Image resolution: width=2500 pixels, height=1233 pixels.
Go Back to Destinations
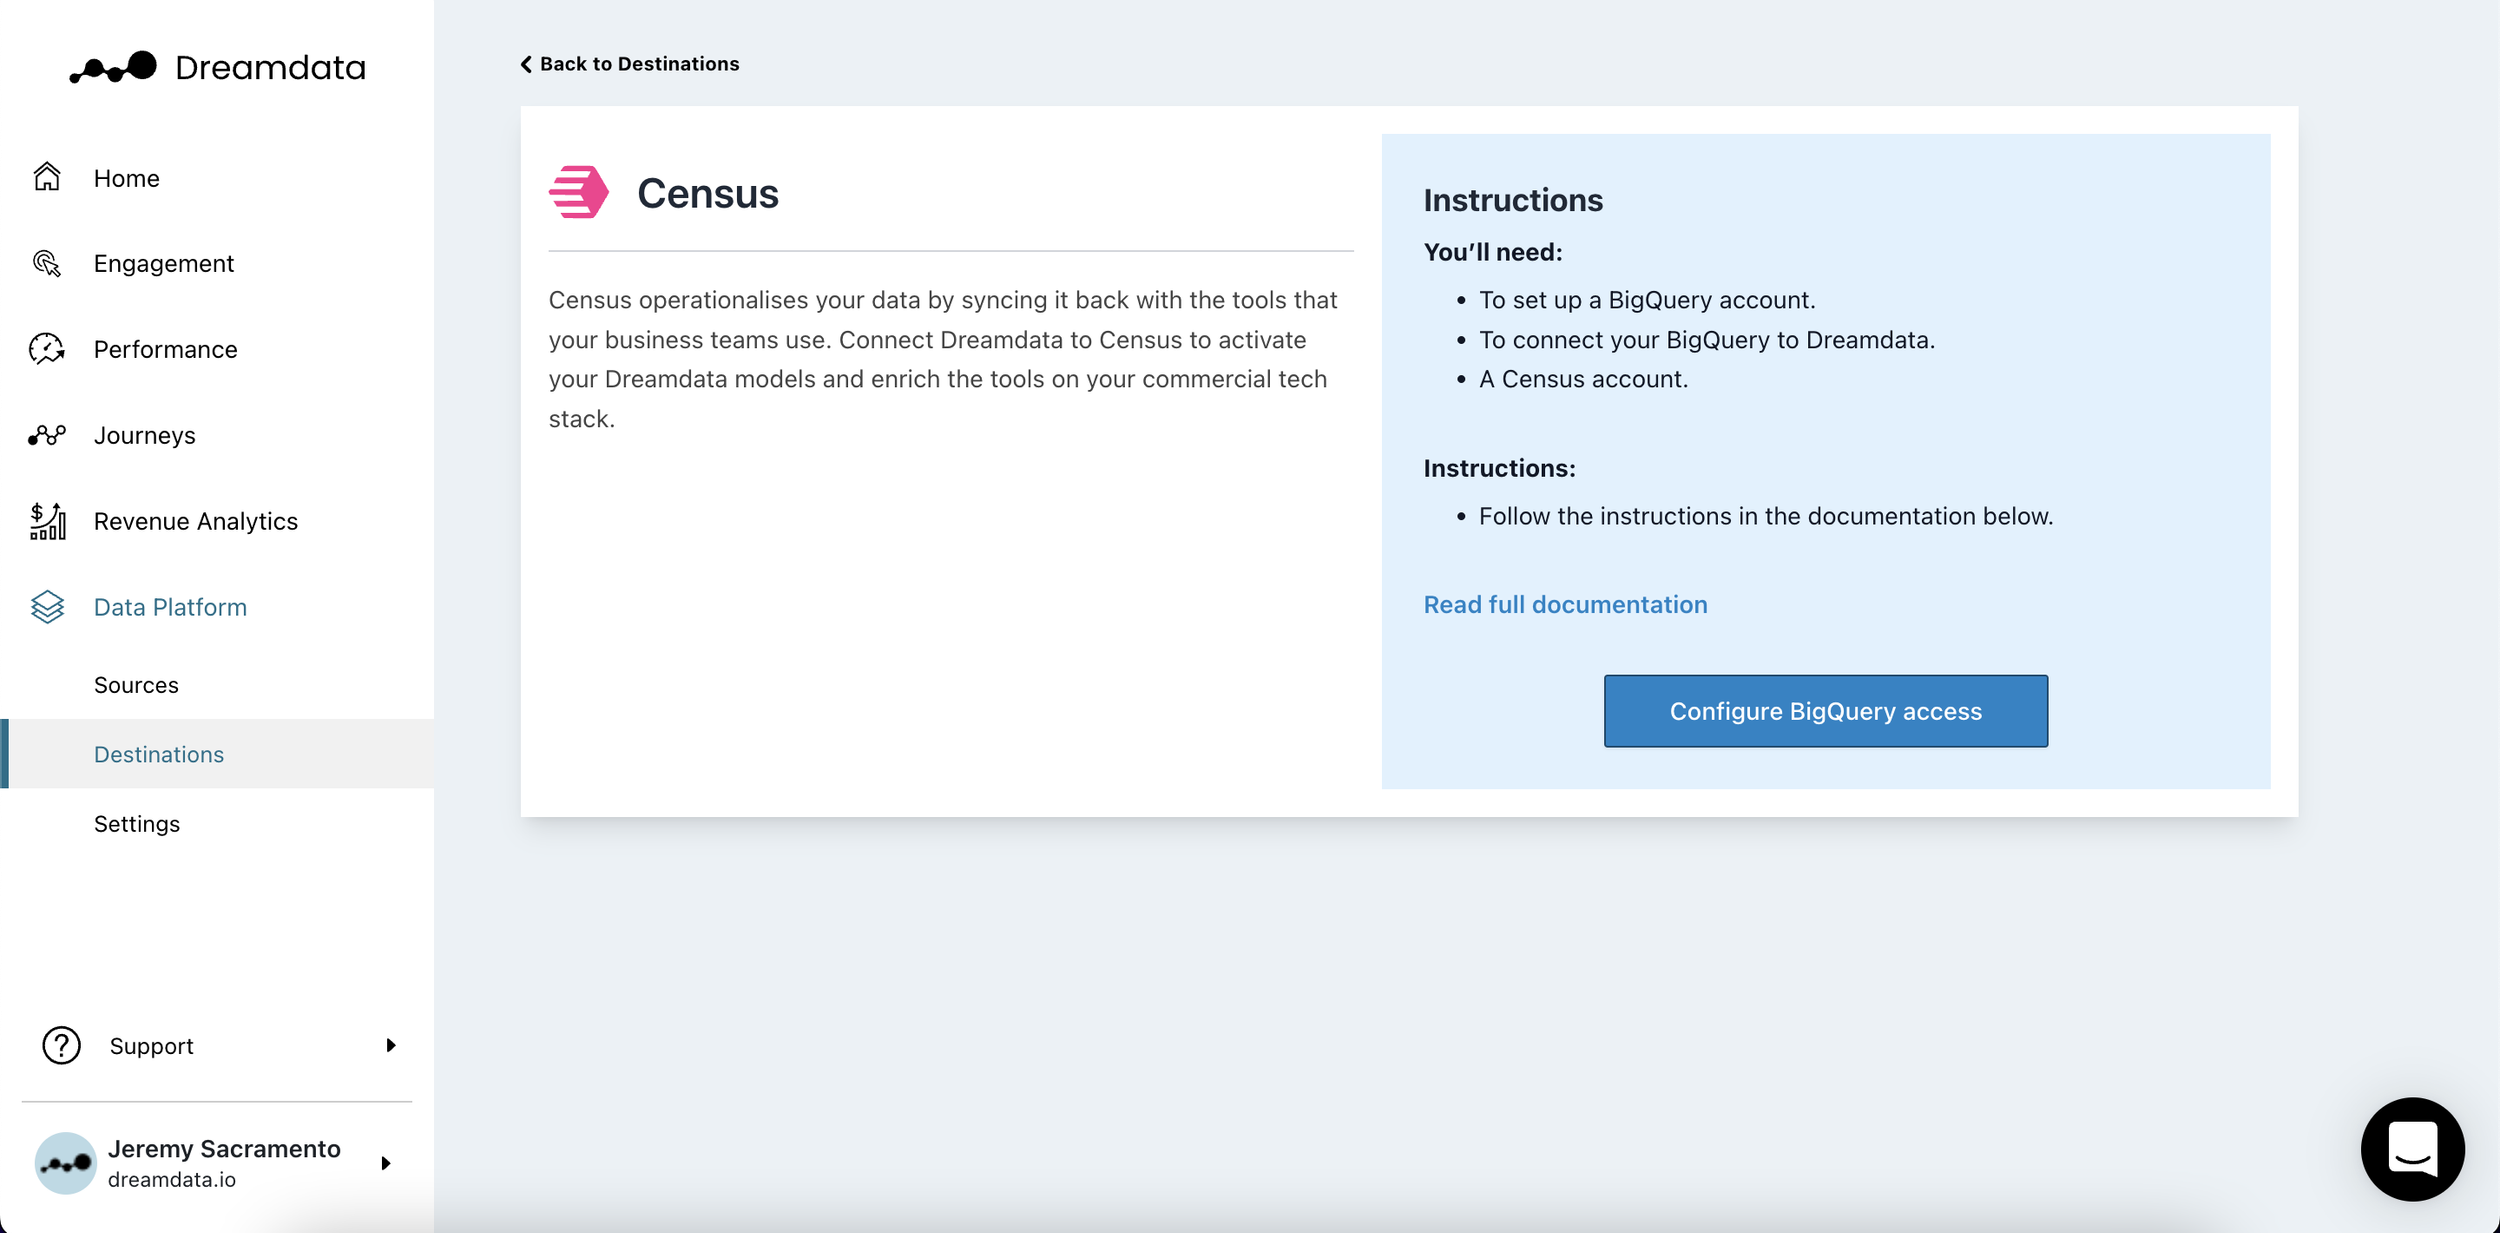pos(630,64)
